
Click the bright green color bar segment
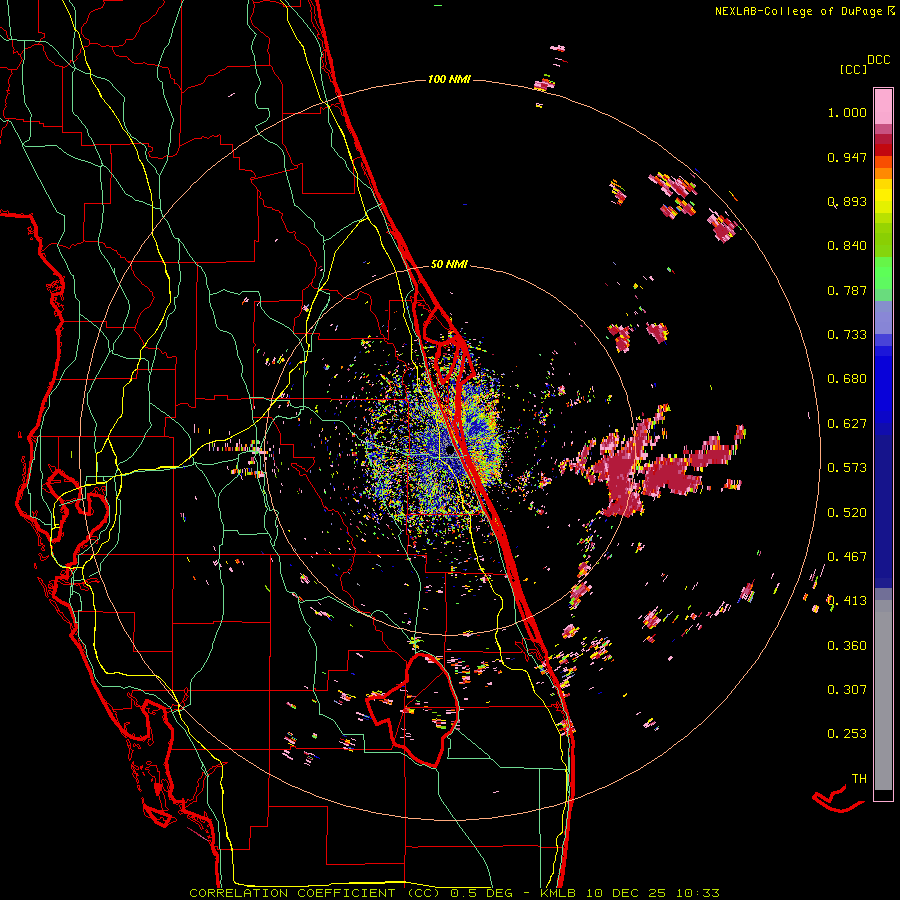(883, 273)
